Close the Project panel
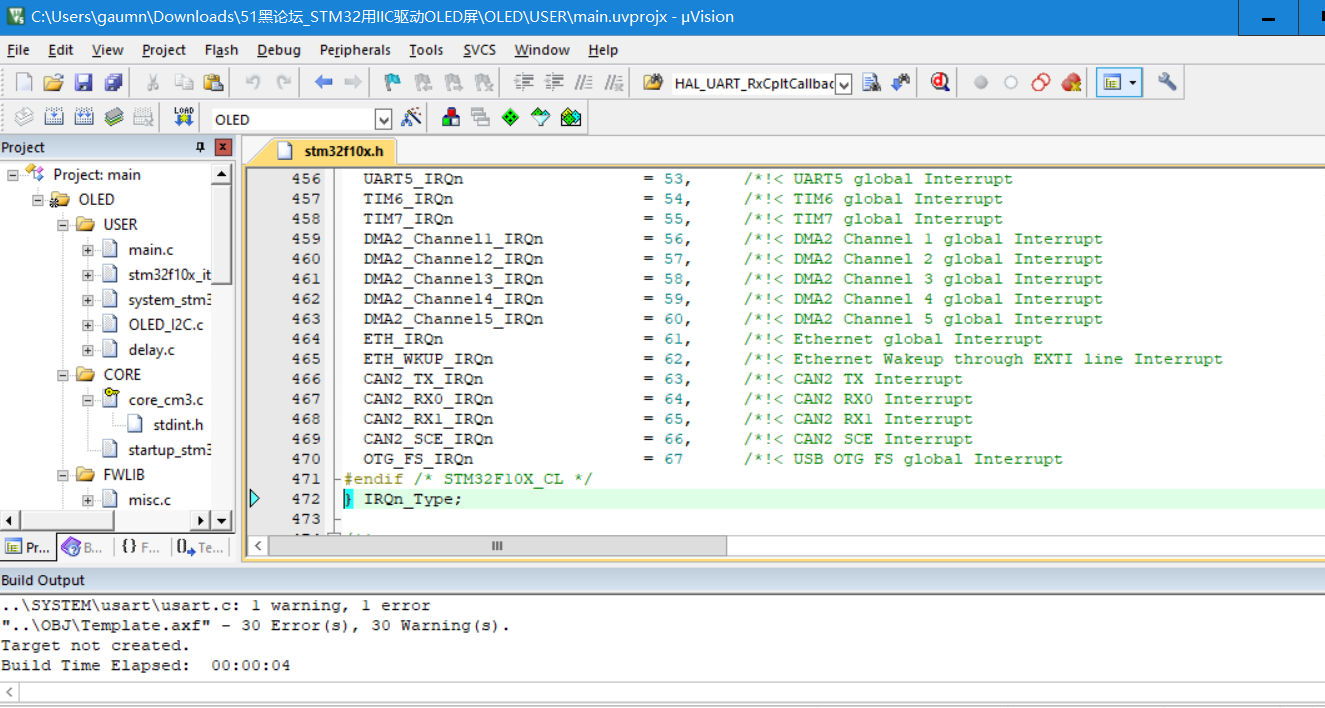1325x708 pixels. pyautogui.click(x=223, y=147)
